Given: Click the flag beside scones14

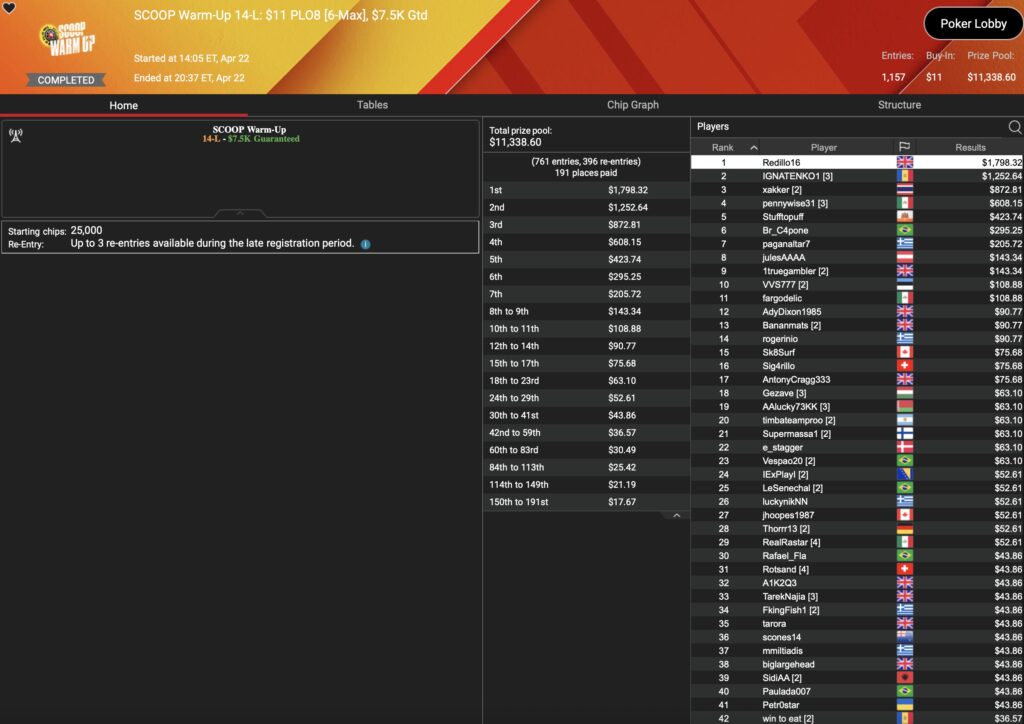Looking at the screenshot, I should 904,637.
